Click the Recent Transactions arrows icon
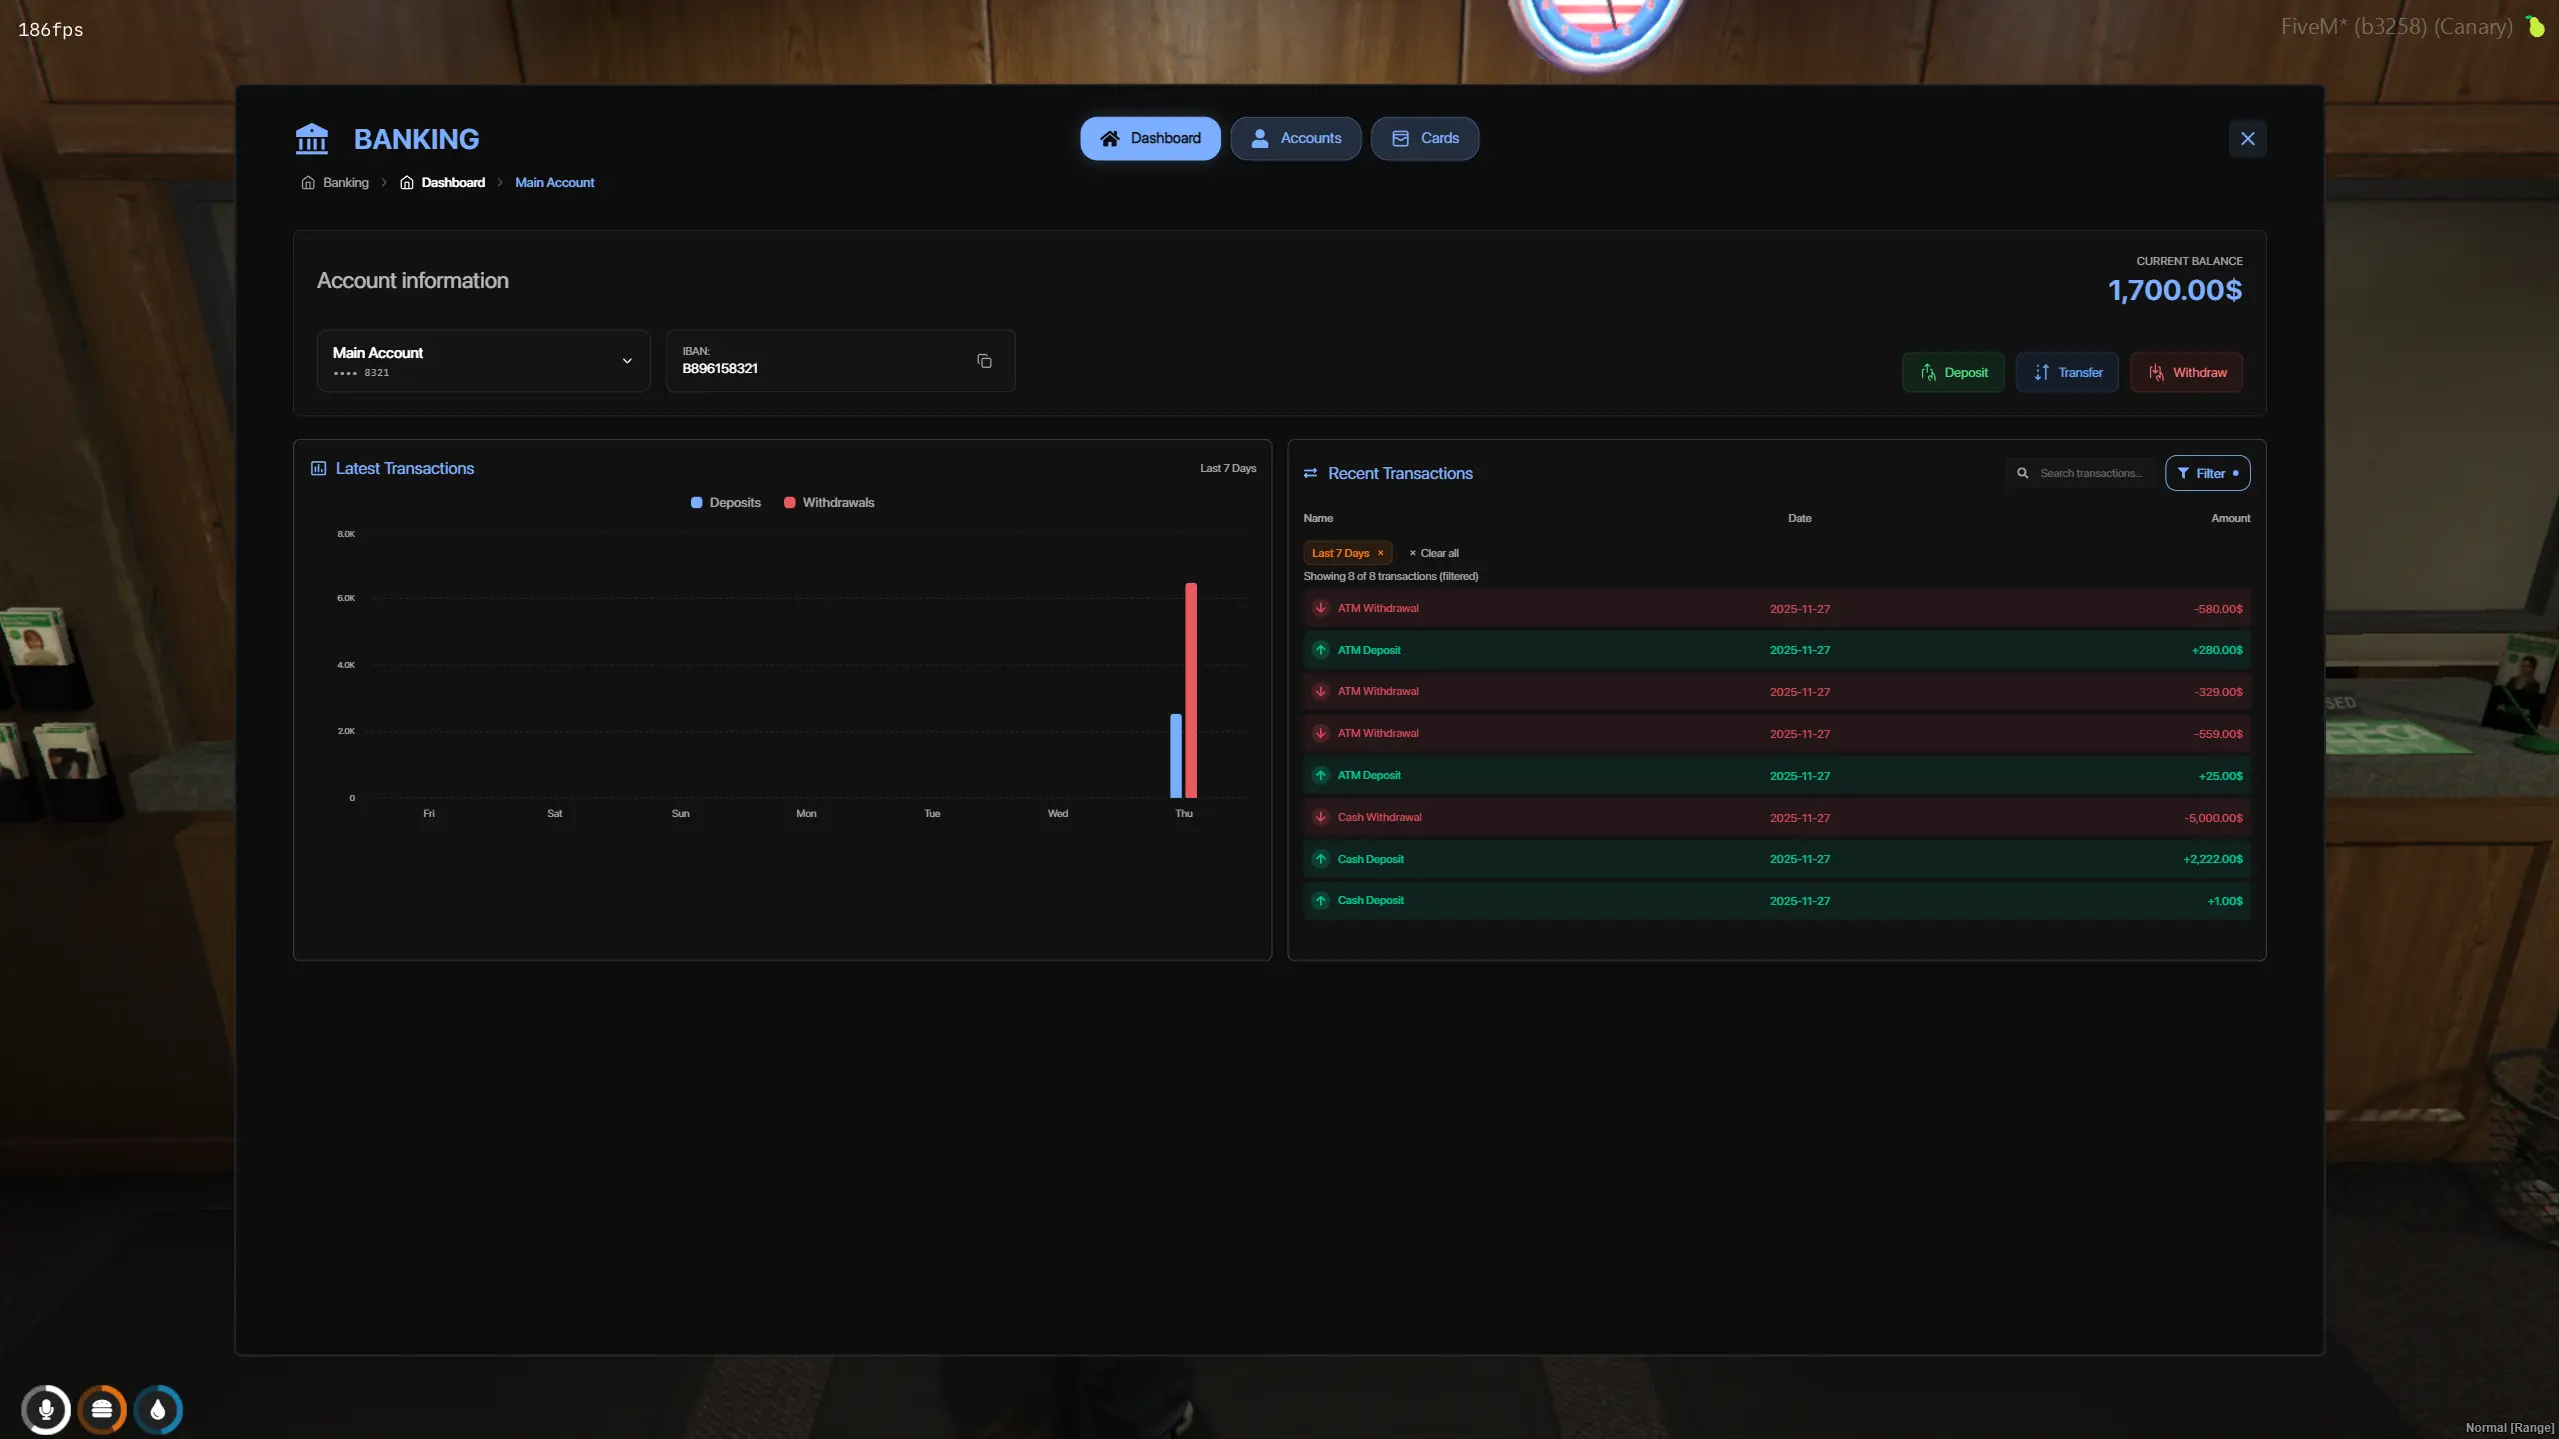This screenshot has width=2559, height=1439. coord(1310,472)
